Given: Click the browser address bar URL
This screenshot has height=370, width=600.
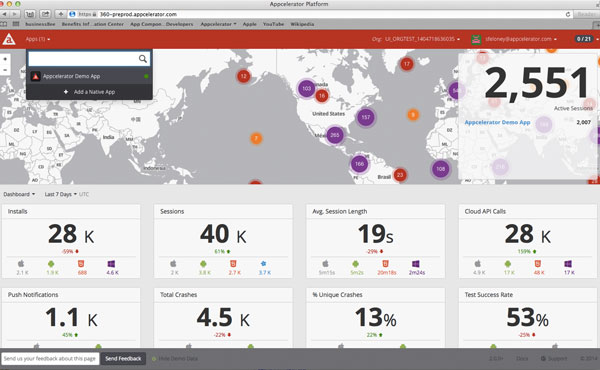Looking at the screenshot, I should pyautogui.click(x=138, y=14).
